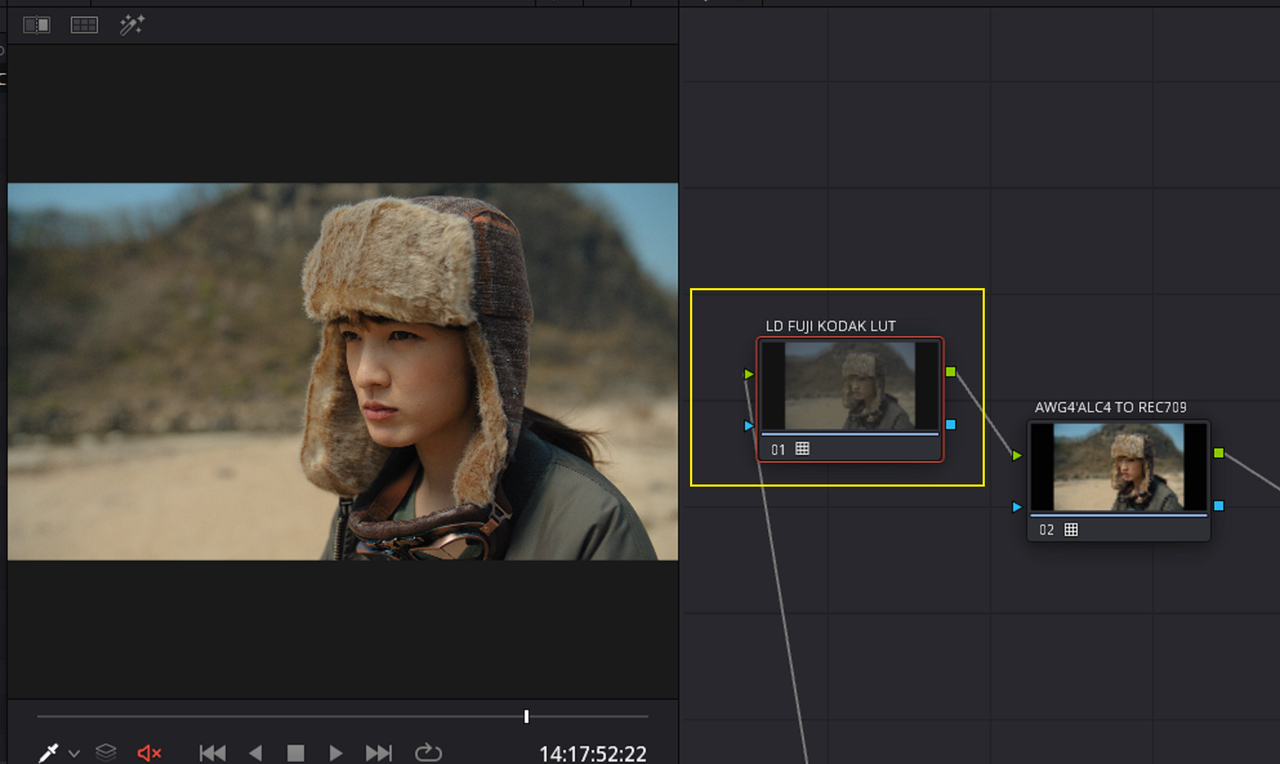Jump to the first frame of the clip
The image size is (1280, 764).
[x=212, y=753]
